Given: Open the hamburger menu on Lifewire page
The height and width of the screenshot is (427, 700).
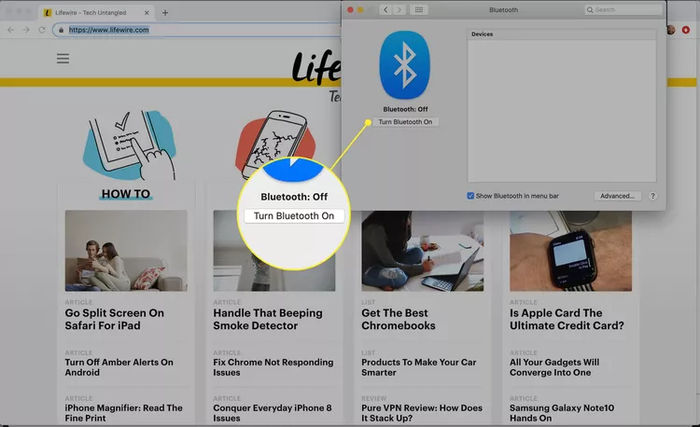Looking at the screenshot, I should pyautogui.click(x=63, y=59).
